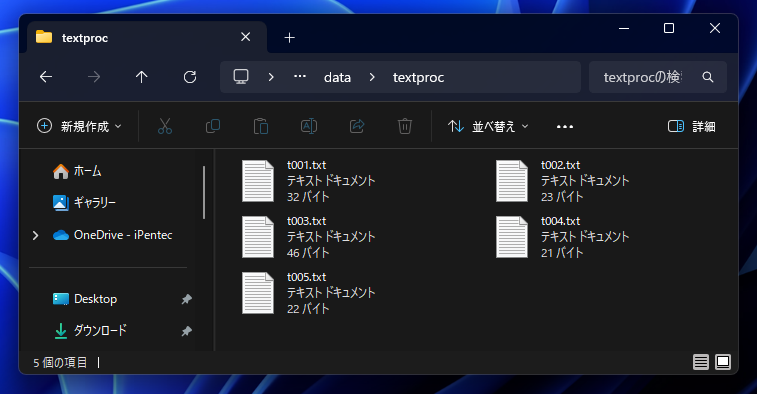Click the search magnifier icon
Viewport: 757px width, 394px height.
pos(708,77)
